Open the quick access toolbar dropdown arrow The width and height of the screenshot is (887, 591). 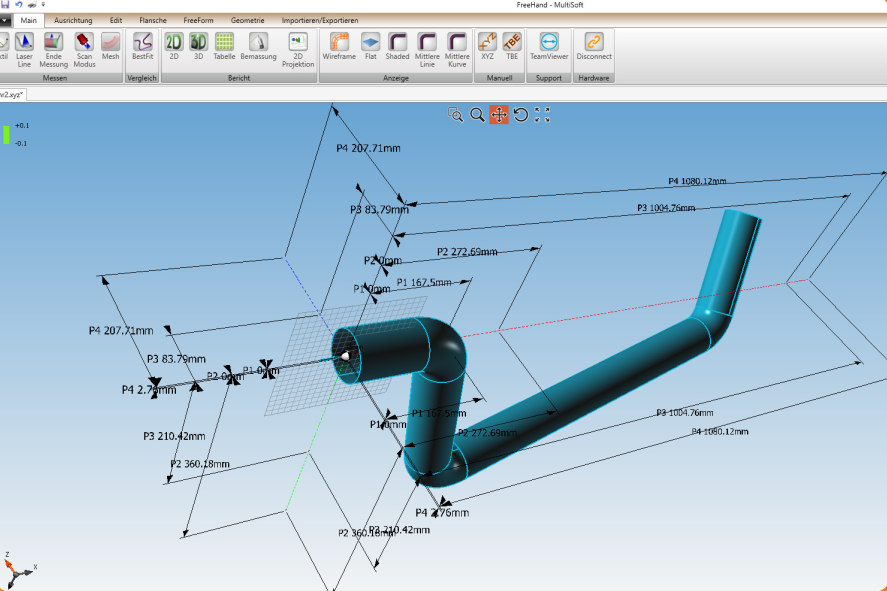pos(43,5)
